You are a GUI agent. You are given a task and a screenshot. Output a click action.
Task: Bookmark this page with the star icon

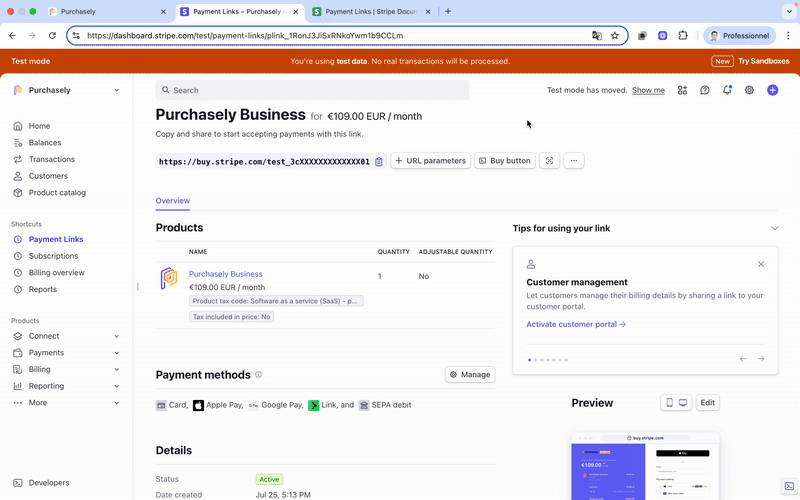pos(615,36)
